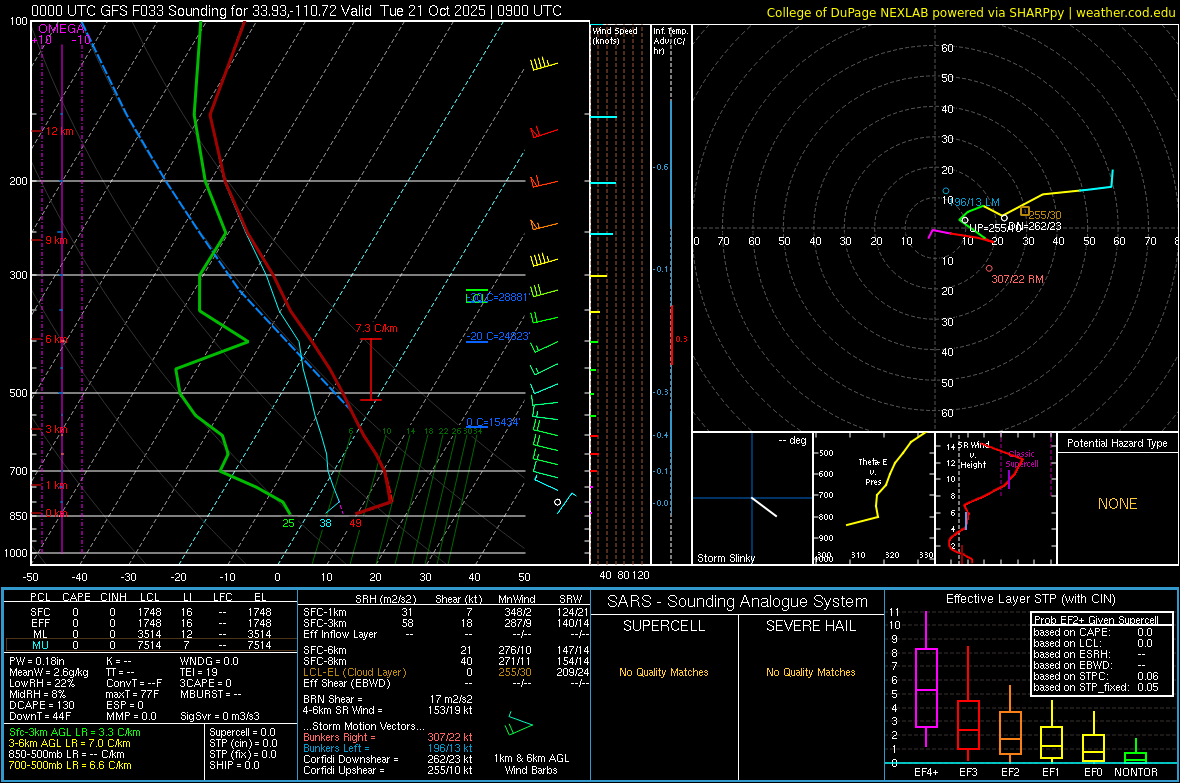Screen dimensions: 1180x783
Task: Click the Bunkers Left = 196/13 kt line
Action: click(388, 748)
